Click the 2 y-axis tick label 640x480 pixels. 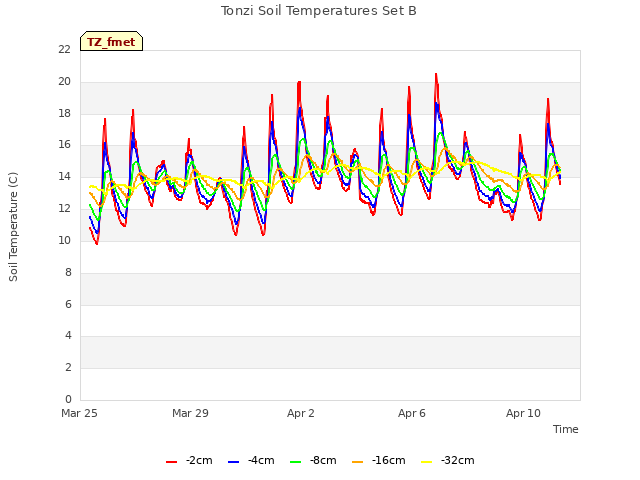68,367
